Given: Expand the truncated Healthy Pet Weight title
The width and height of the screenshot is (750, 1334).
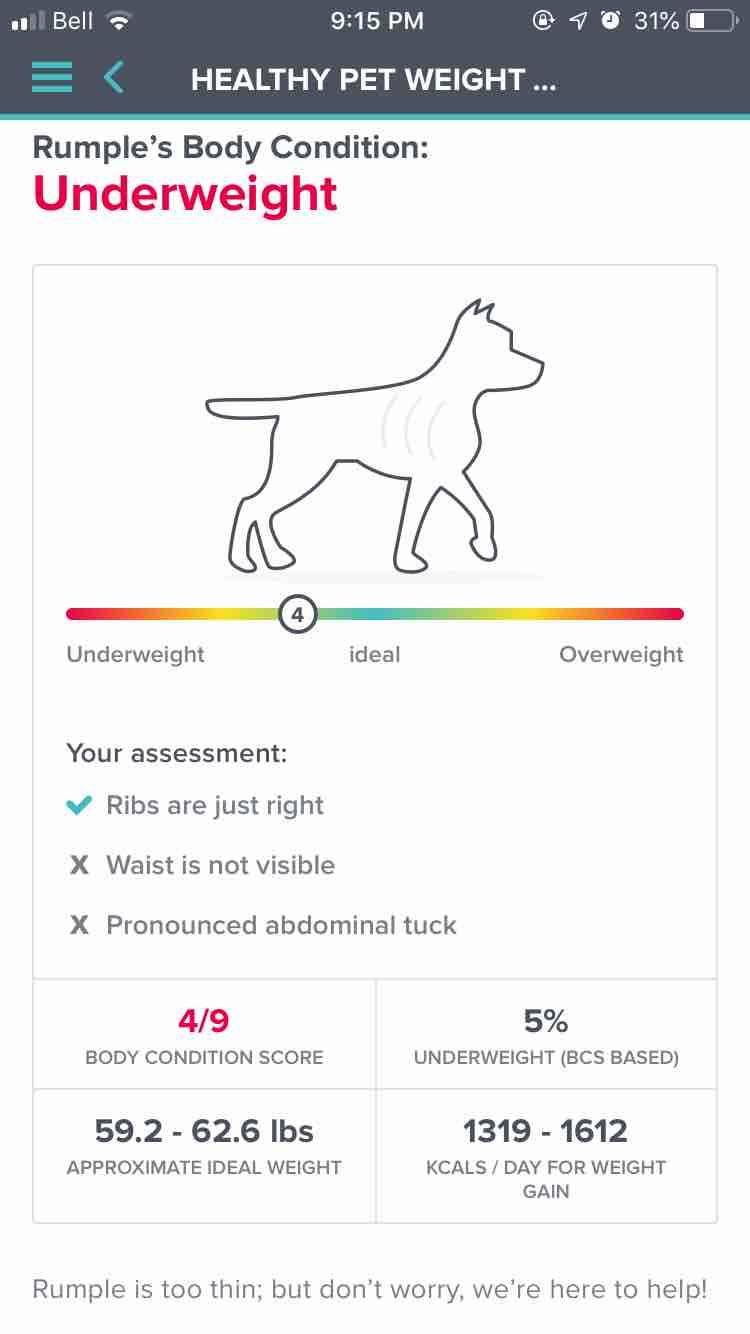Looking at the screenshot, I should (375, 79).
